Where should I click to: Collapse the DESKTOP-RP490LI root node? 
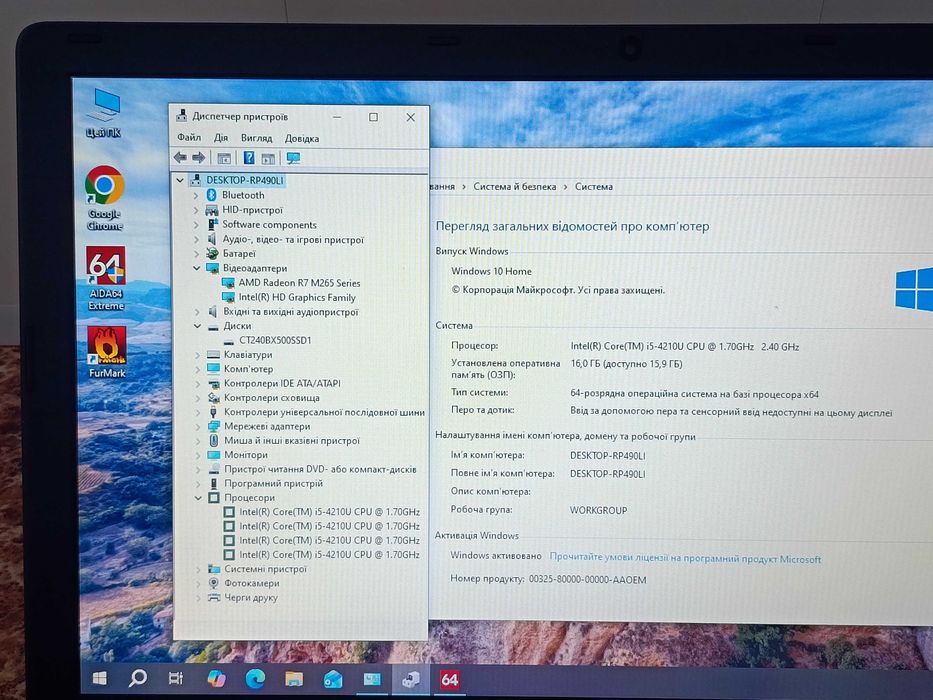pos(180,180)
